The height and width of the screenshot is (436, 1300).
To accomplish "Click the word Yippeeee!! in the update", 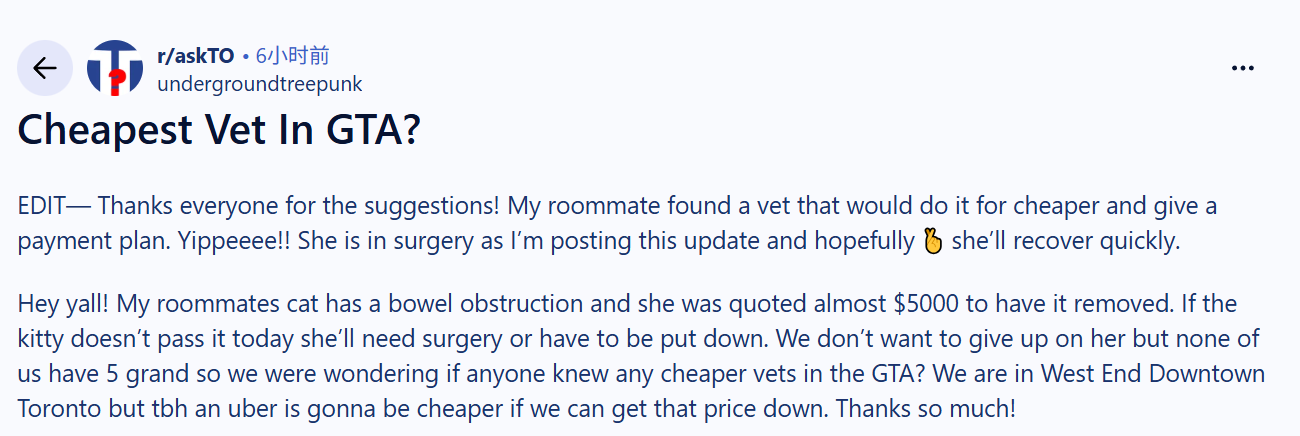I will coord(223,242).
